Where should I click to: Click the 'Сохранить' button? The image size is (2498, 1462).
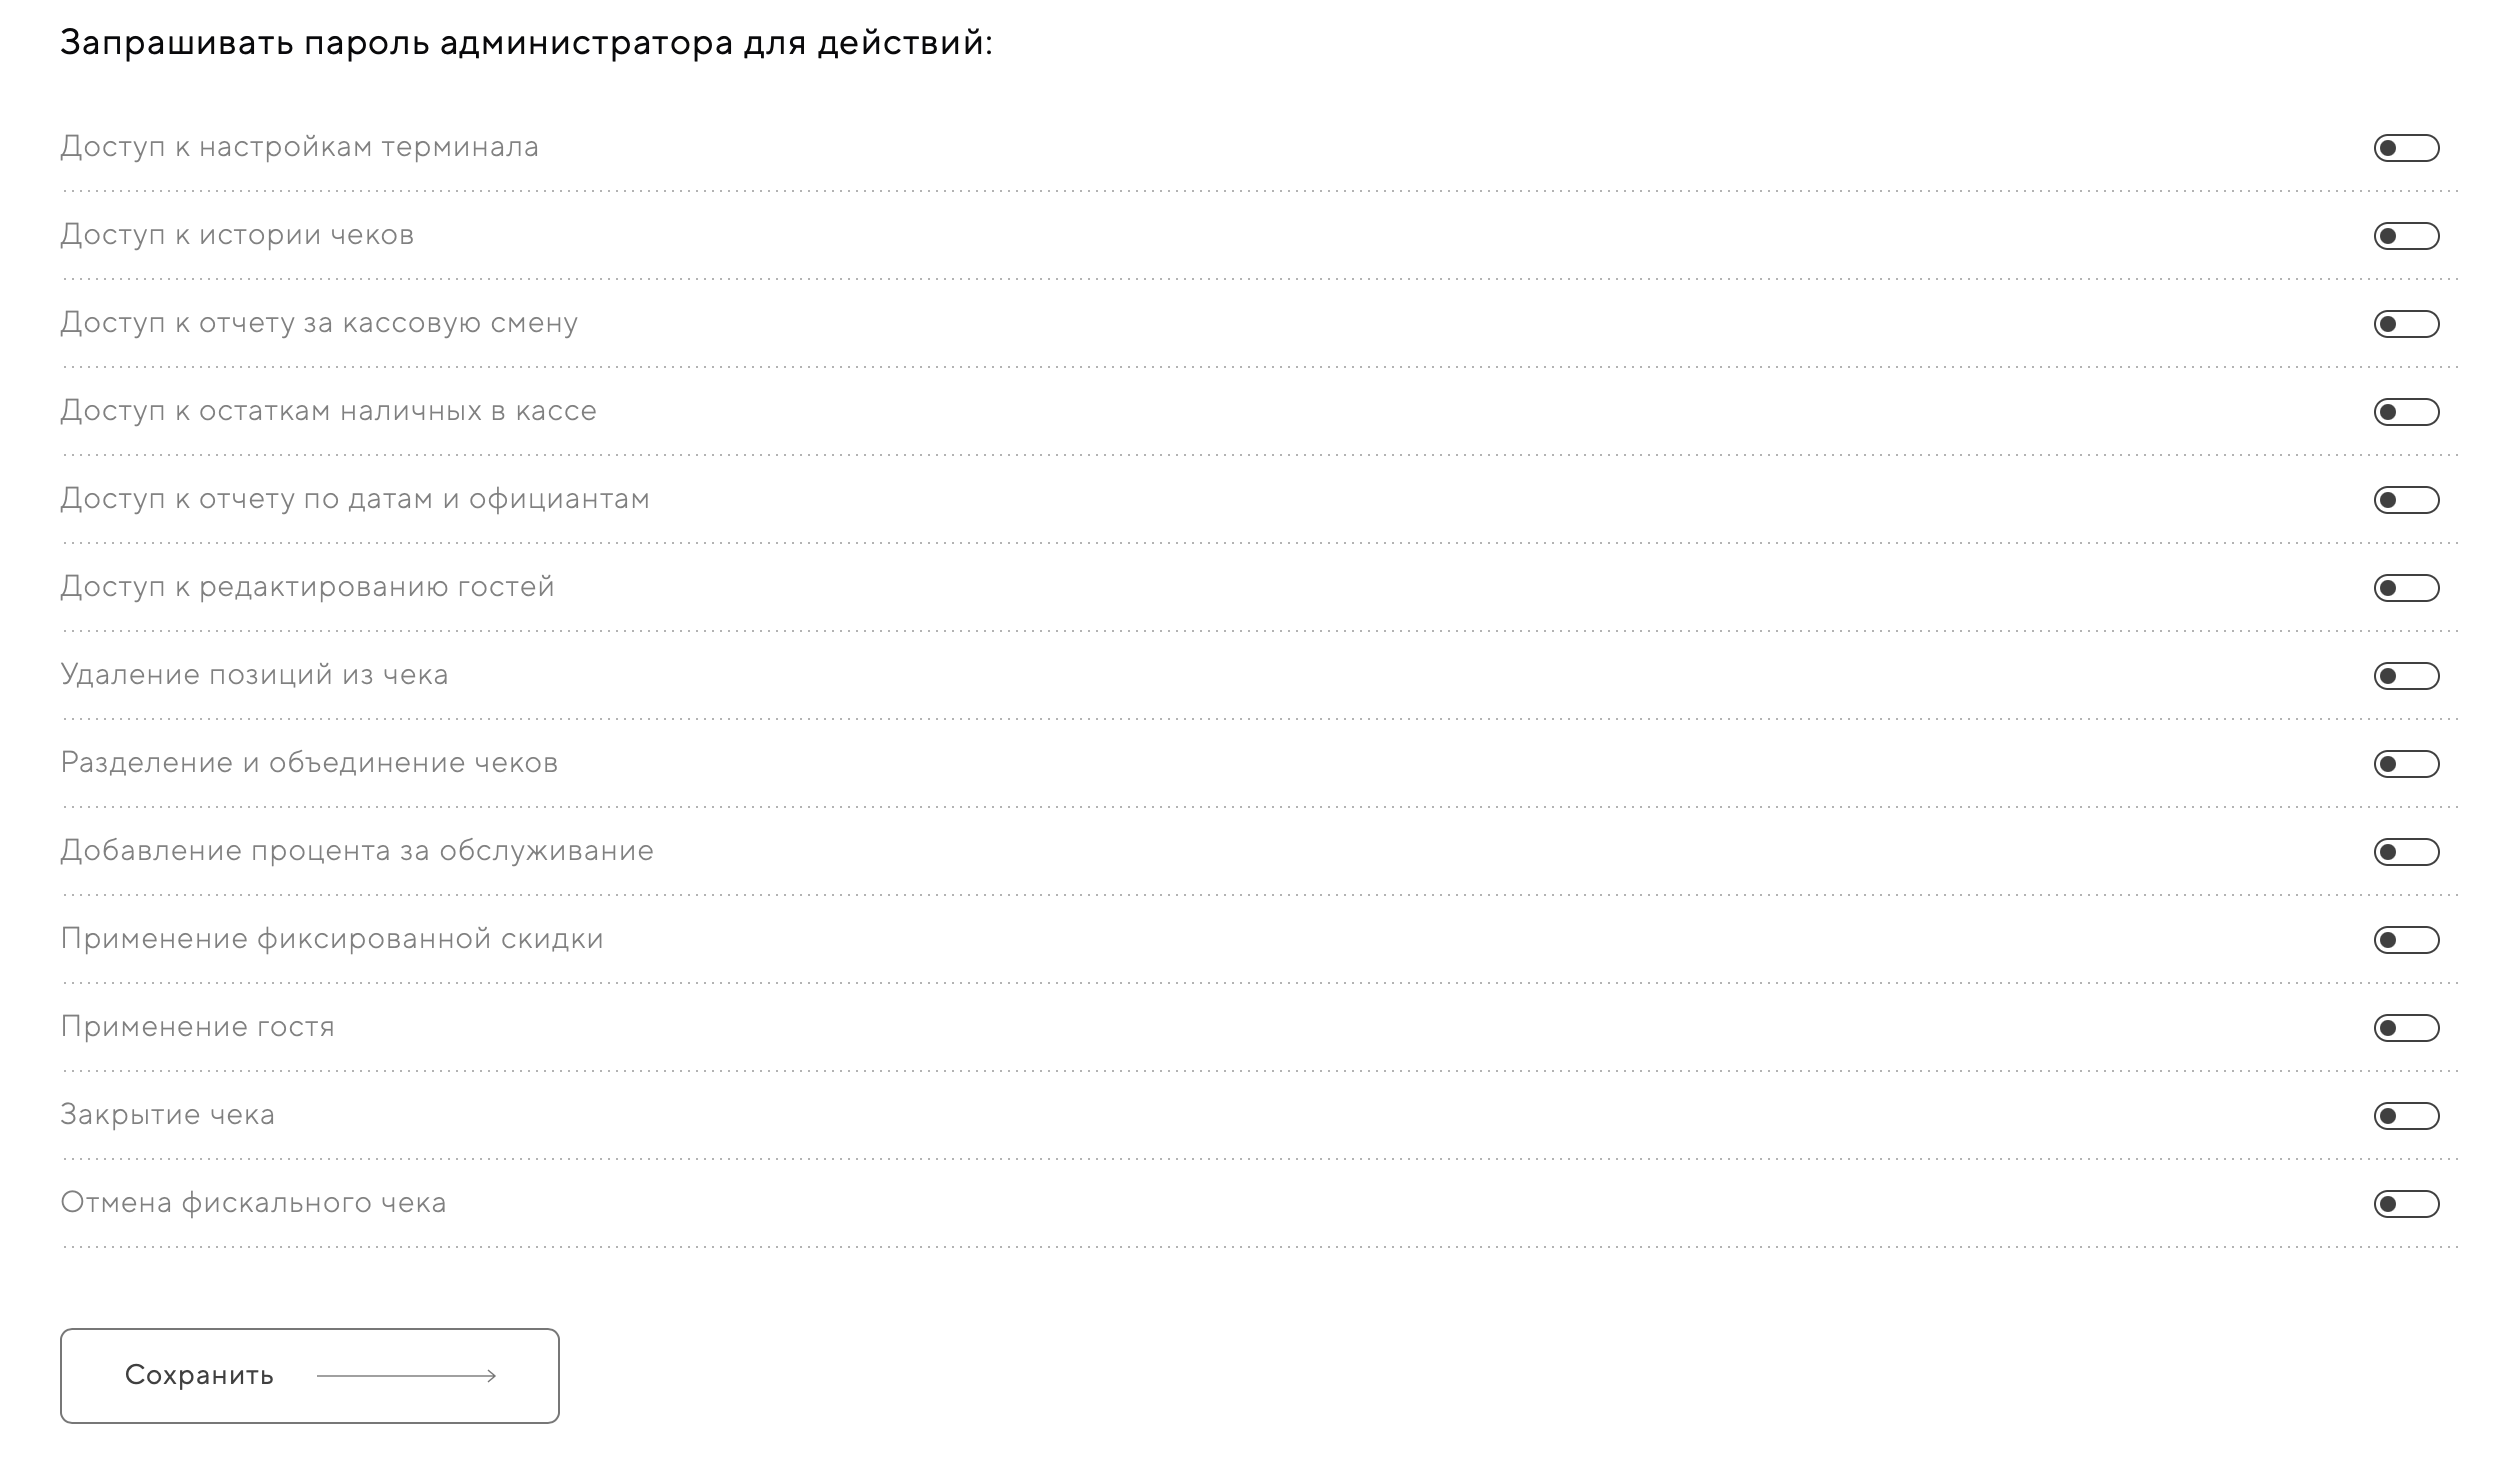coord(309,1376)
